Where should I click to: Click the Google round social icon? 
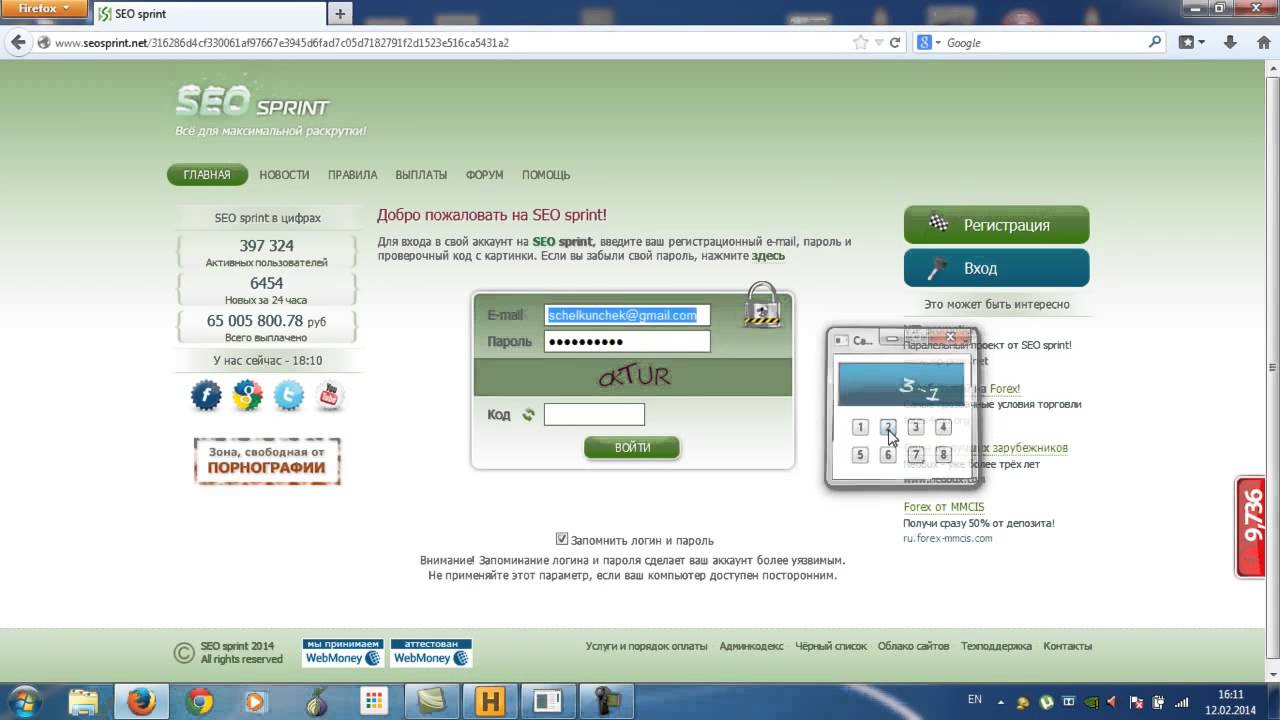tap(247, 396)
